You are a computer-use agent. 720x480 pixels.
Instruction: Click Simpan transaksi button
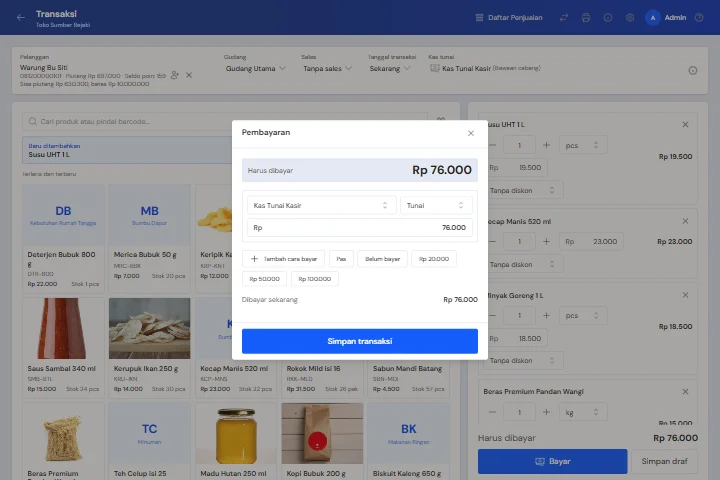360,341
